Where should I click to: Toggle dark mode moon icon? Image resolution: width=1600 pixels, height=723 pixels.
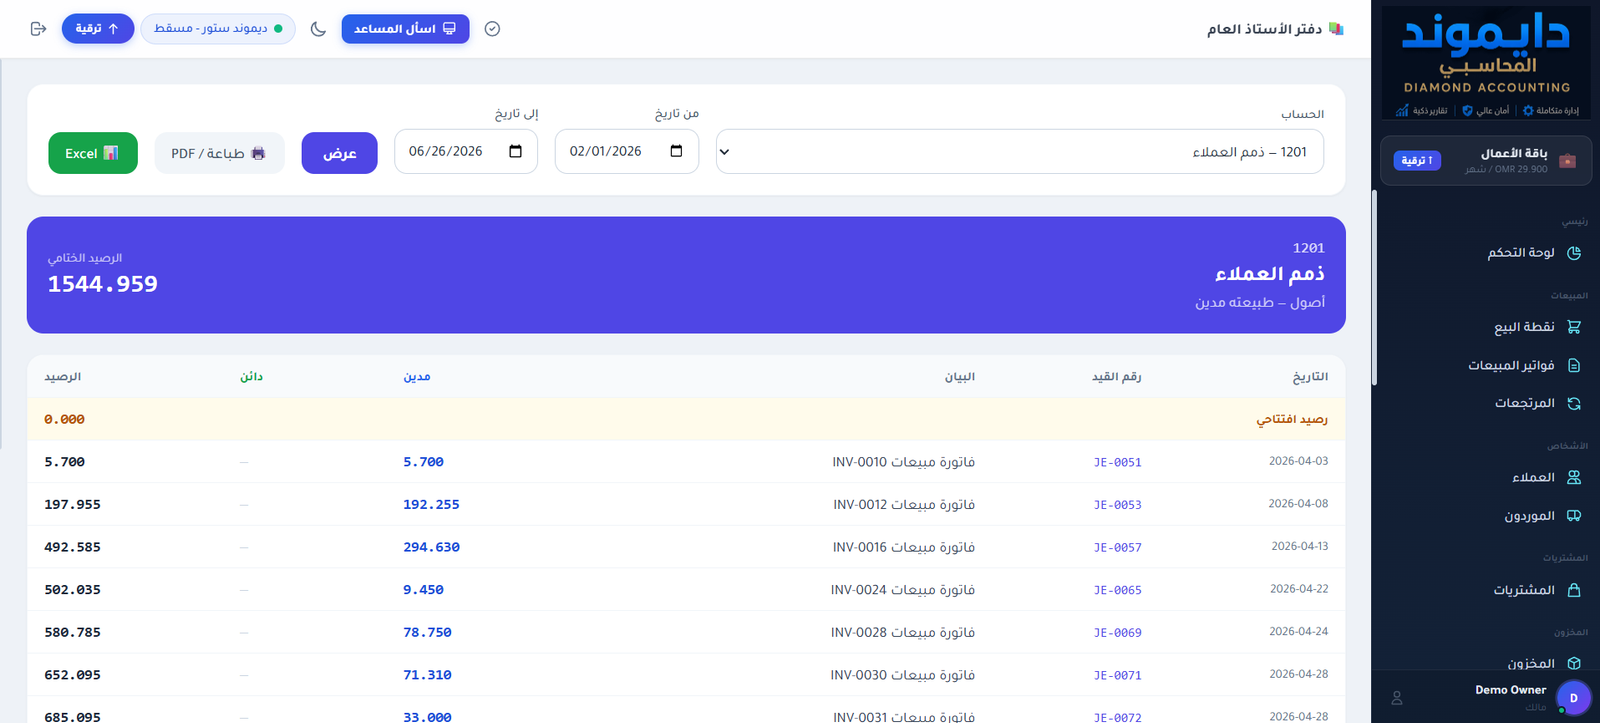coord(318,29)
